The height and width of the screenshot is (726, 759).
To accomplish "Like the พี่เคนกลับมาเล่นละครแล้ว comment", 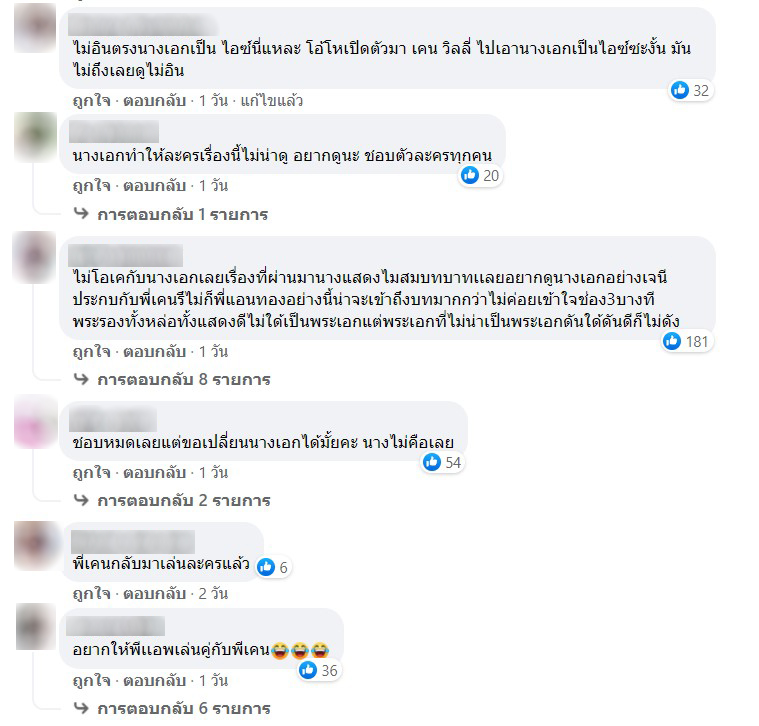I will click(91, 593).
